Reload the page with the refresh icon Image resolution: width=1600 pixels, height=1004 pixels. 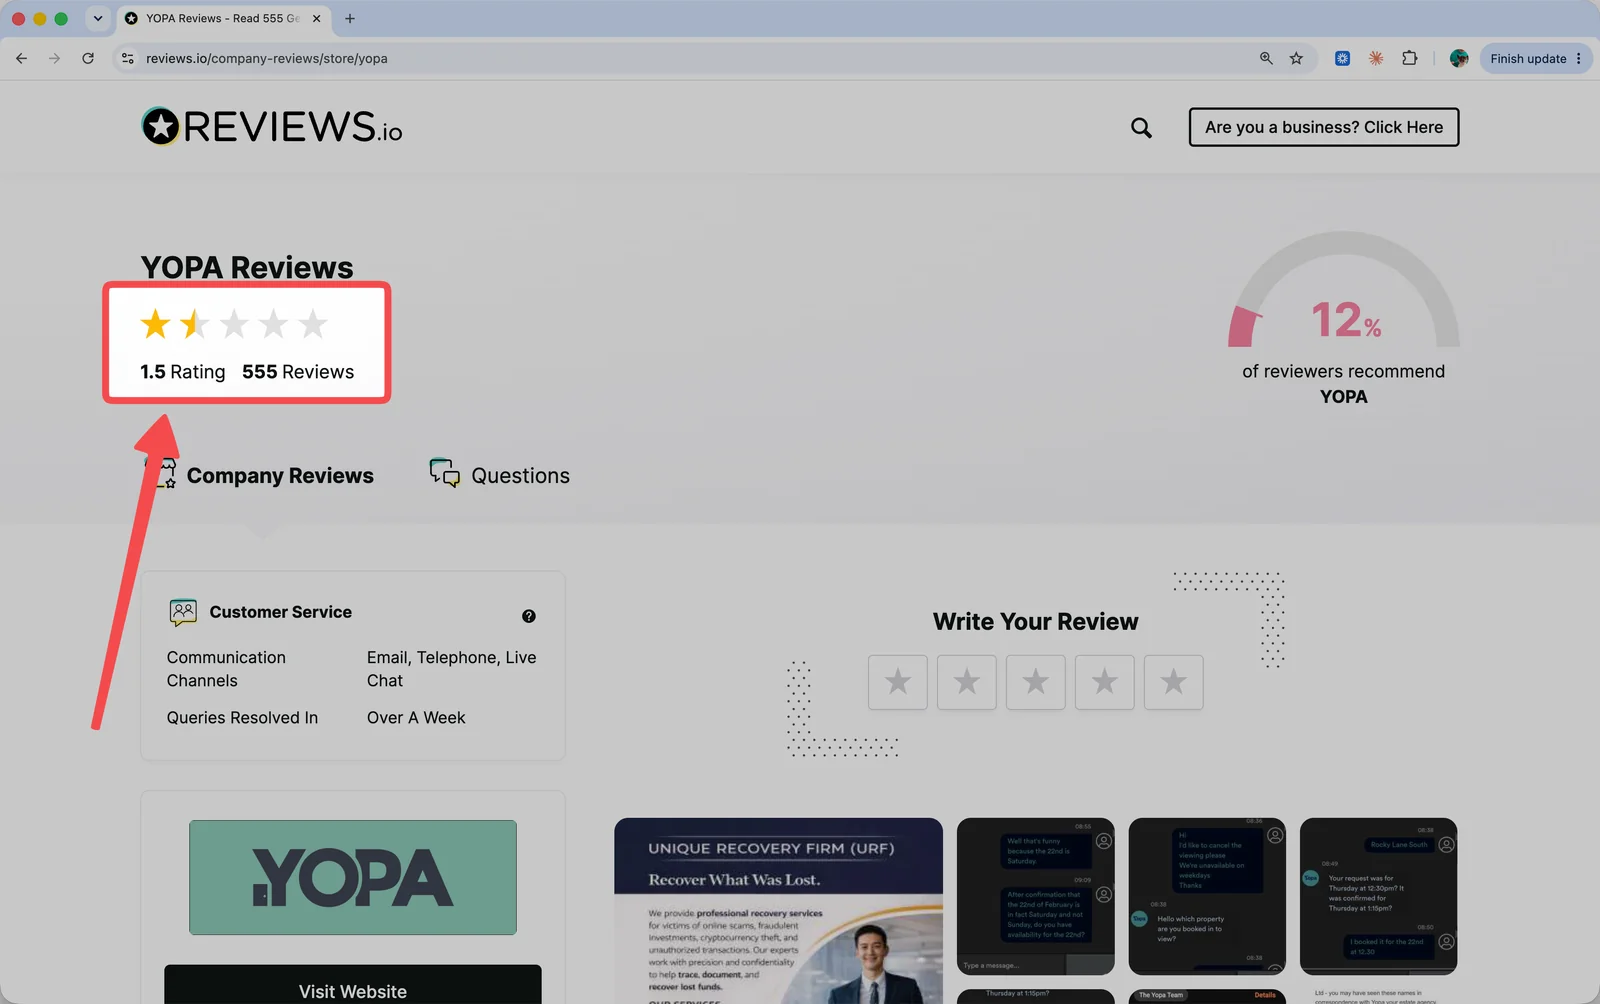(x=88, y=58)
